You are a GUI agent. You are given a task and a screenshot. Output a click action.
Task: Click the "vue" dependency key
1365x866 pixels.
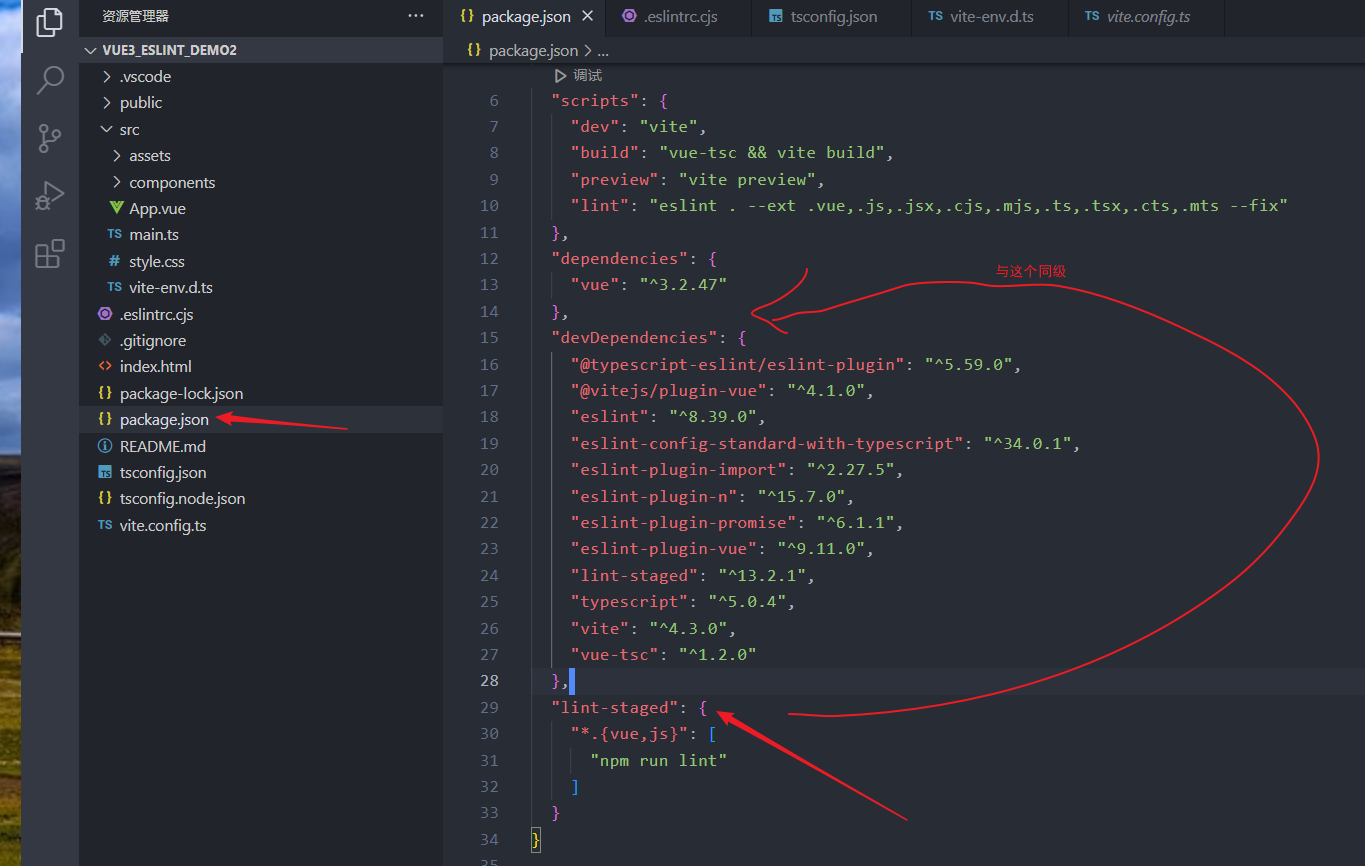(594, 285)
